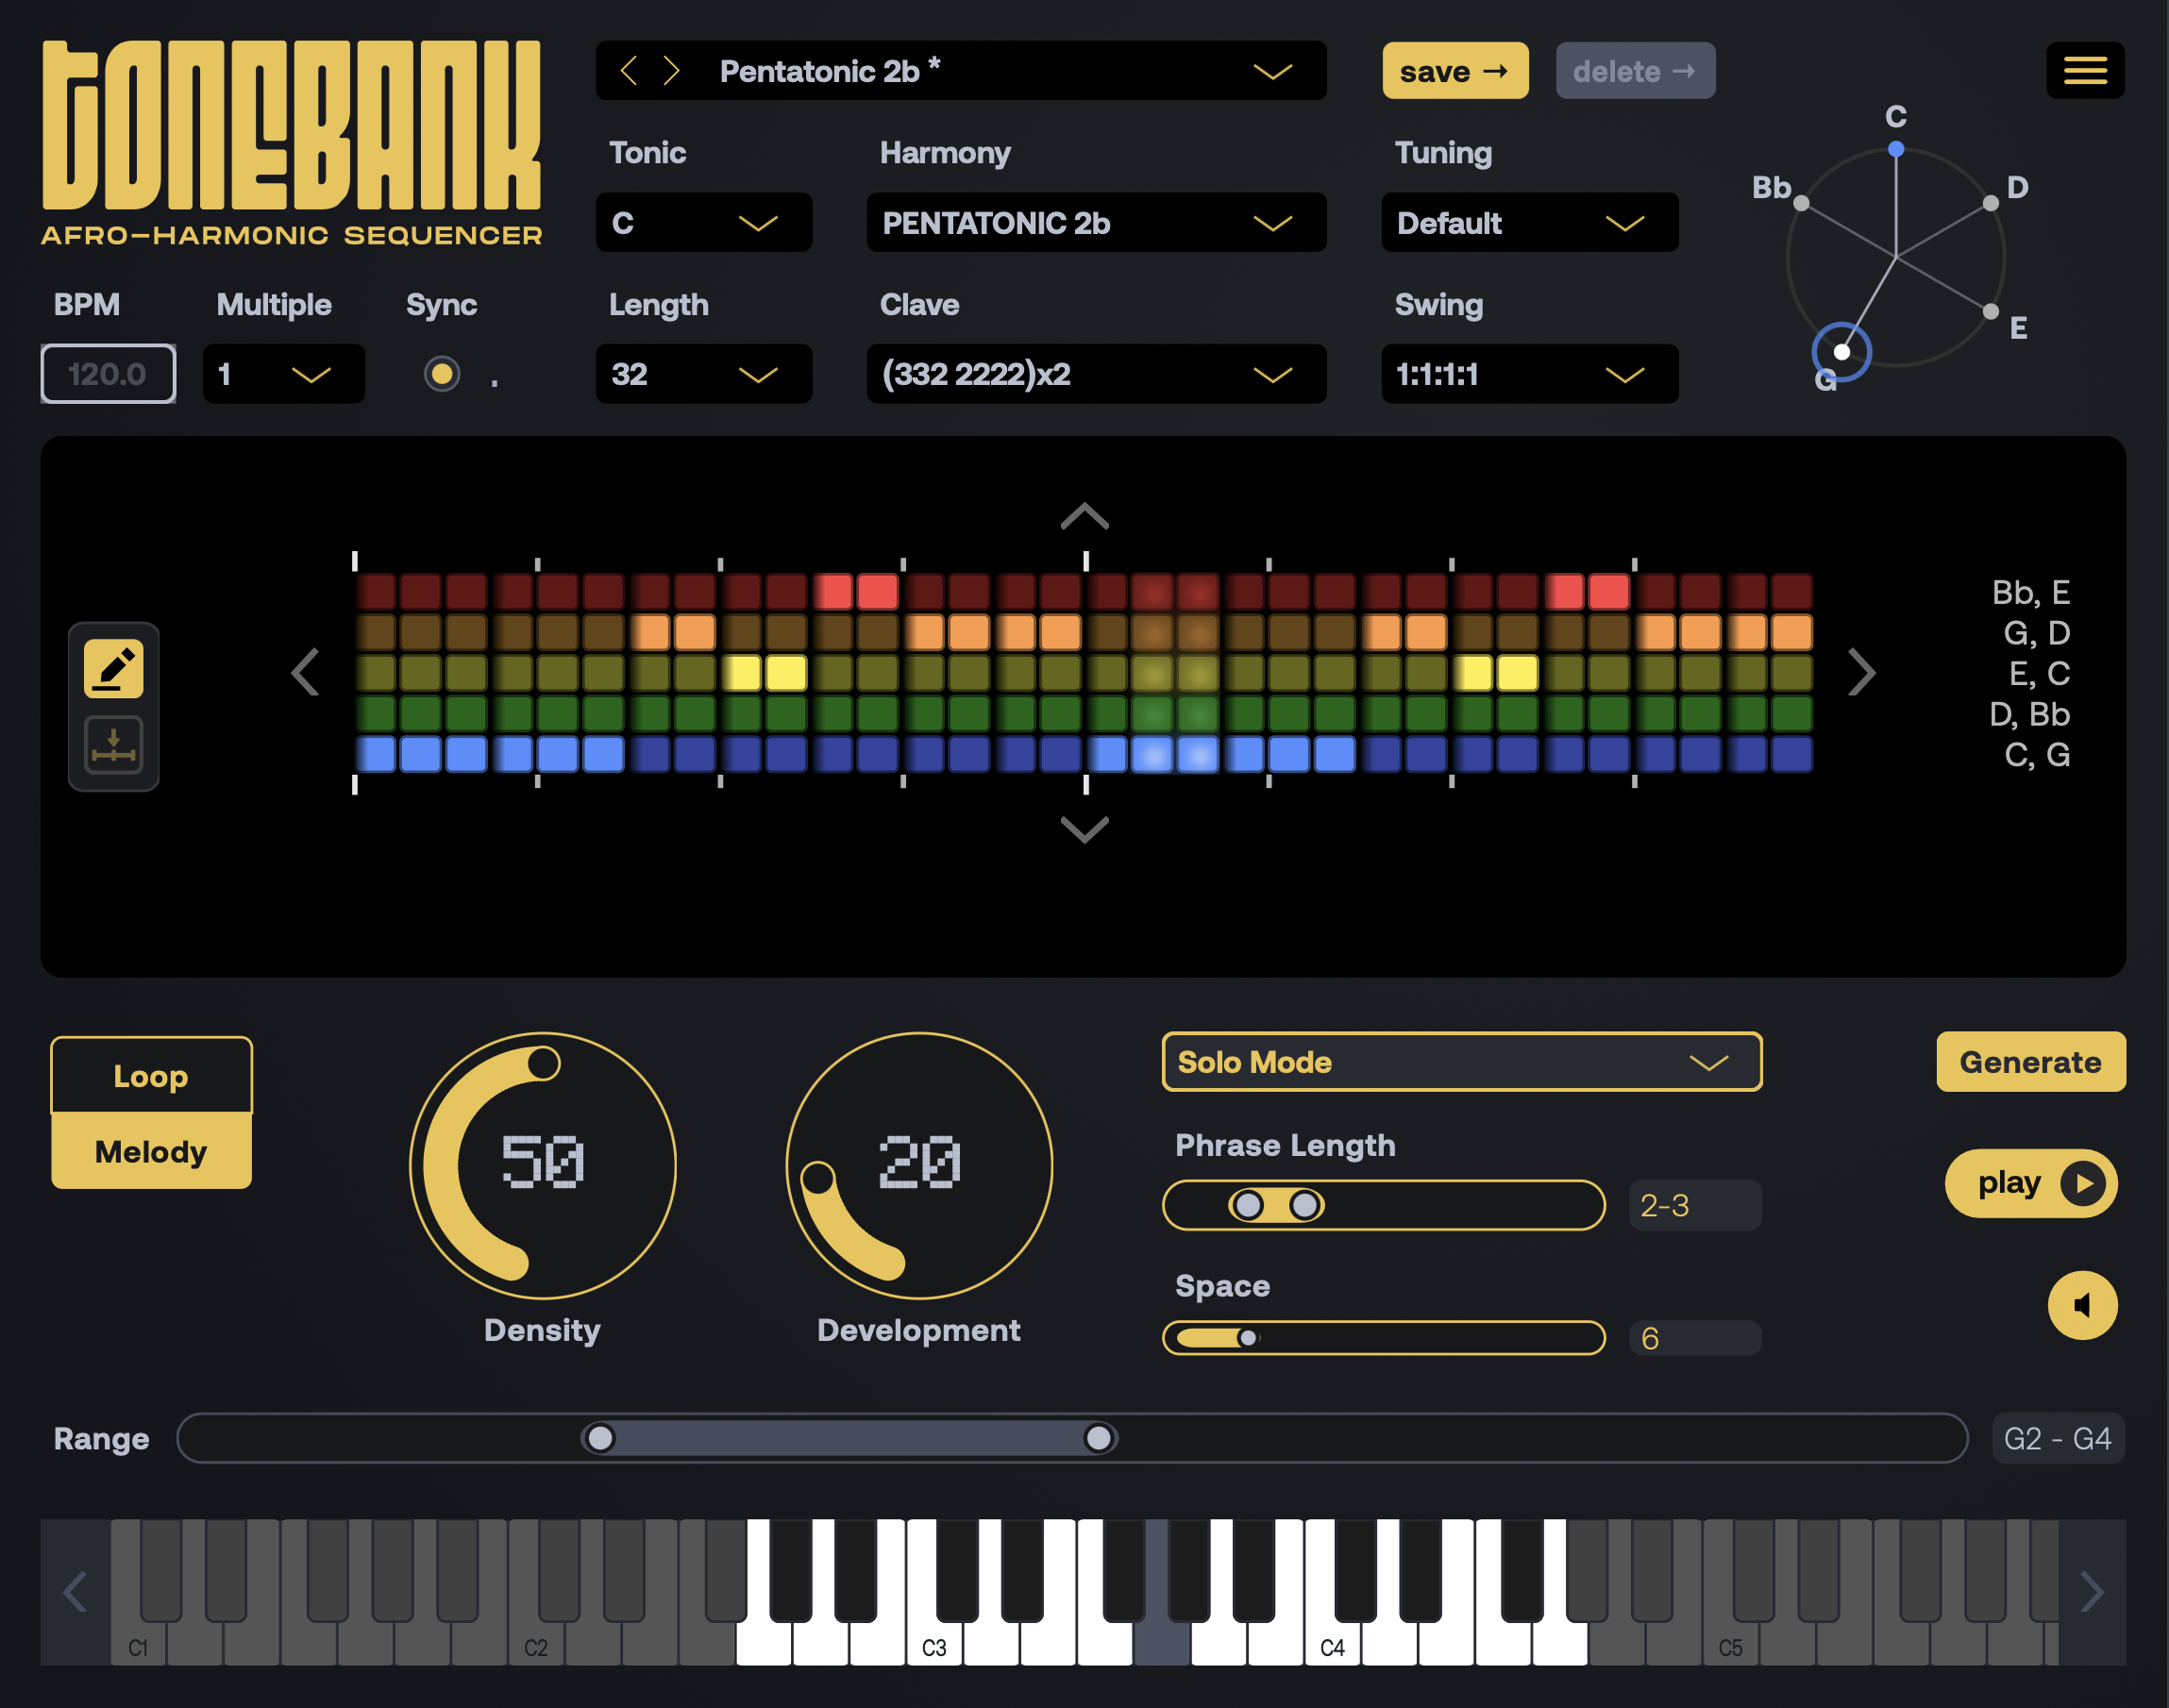This screenshot has width=2169, height=1708.
Task: Enable the Sync option
Action: tap(443, 374)
